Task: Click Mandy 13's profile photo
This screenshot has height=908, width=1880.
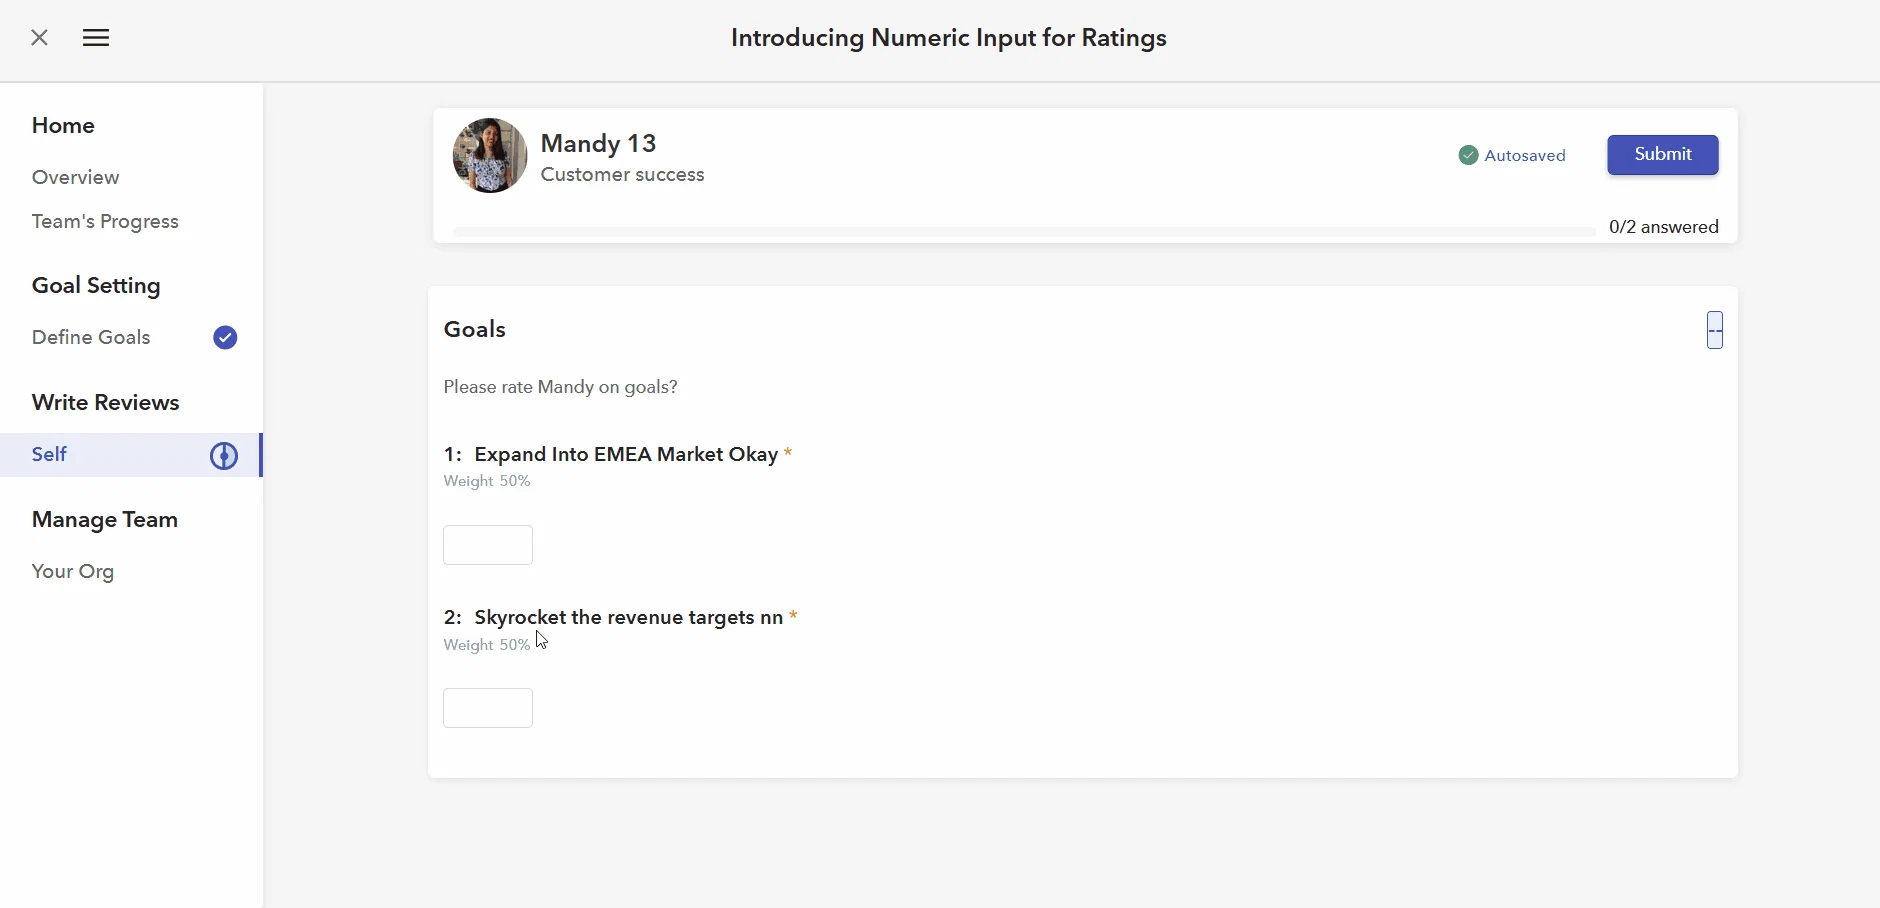Action: click(490, 155)
